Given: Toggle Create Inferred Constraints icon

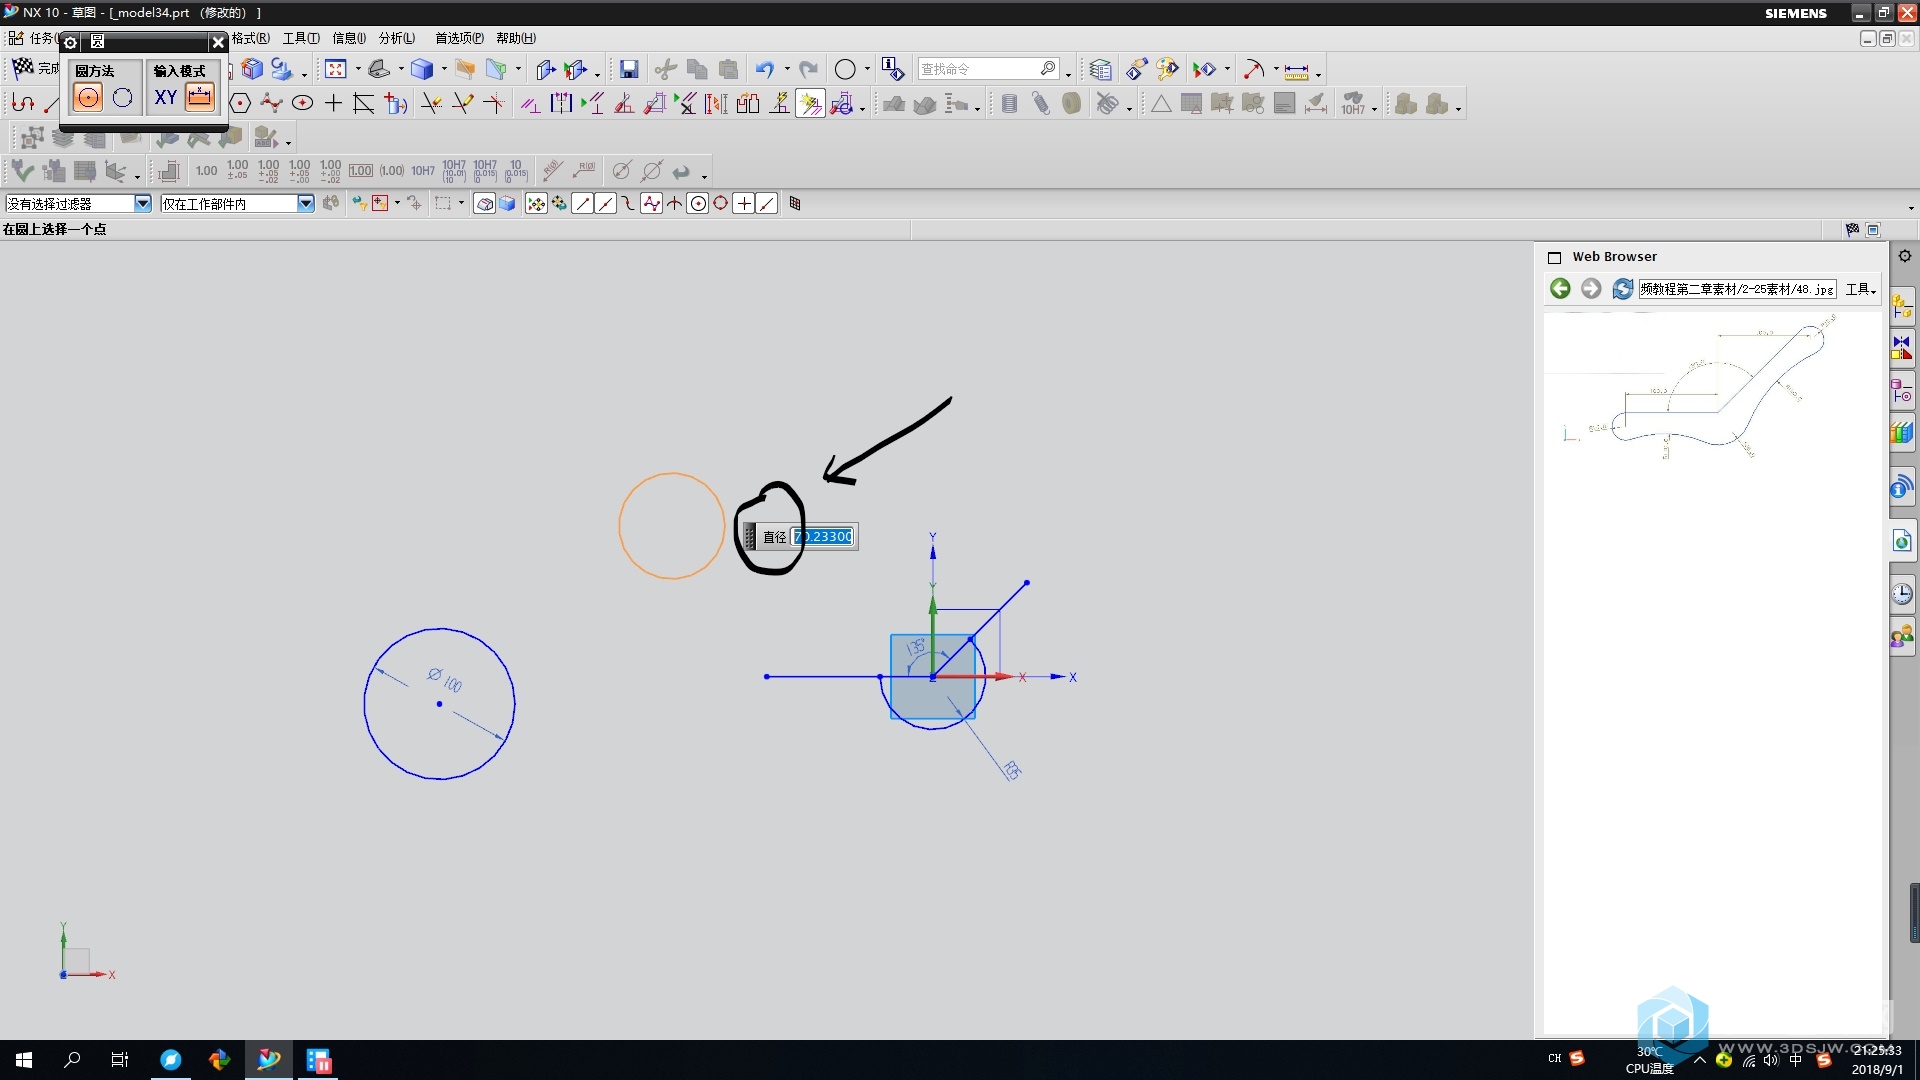Looking at the screenshot, I should [x=810, y=103].
